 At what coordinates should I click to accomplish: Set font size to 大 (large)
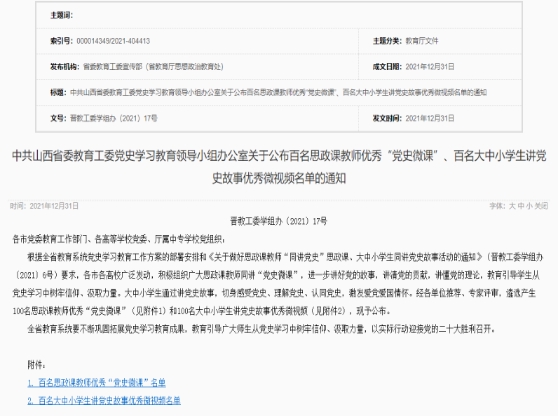512,206
